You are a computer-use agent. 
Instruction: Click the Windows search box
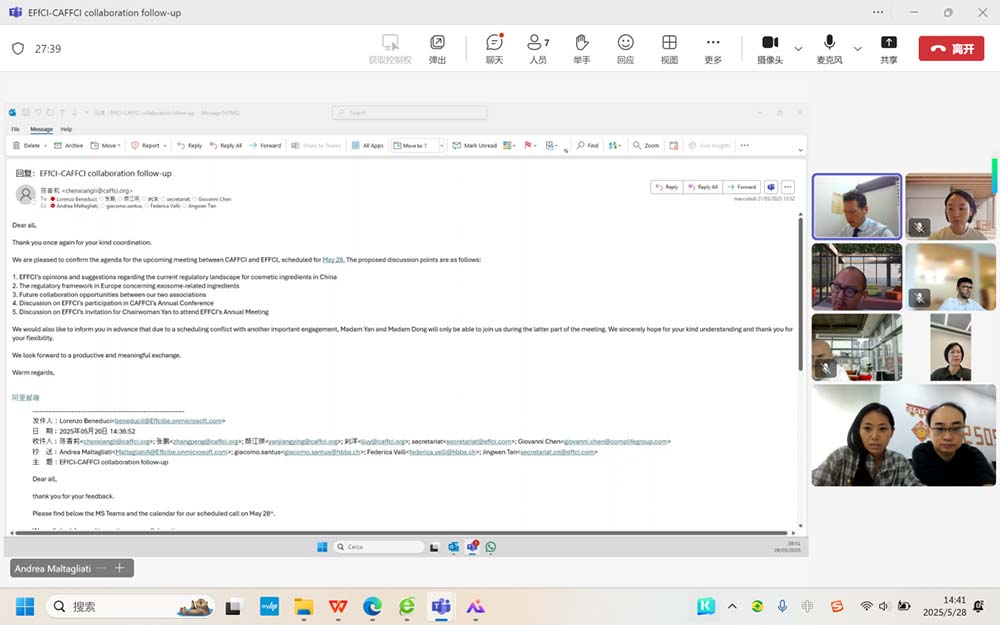130,606
